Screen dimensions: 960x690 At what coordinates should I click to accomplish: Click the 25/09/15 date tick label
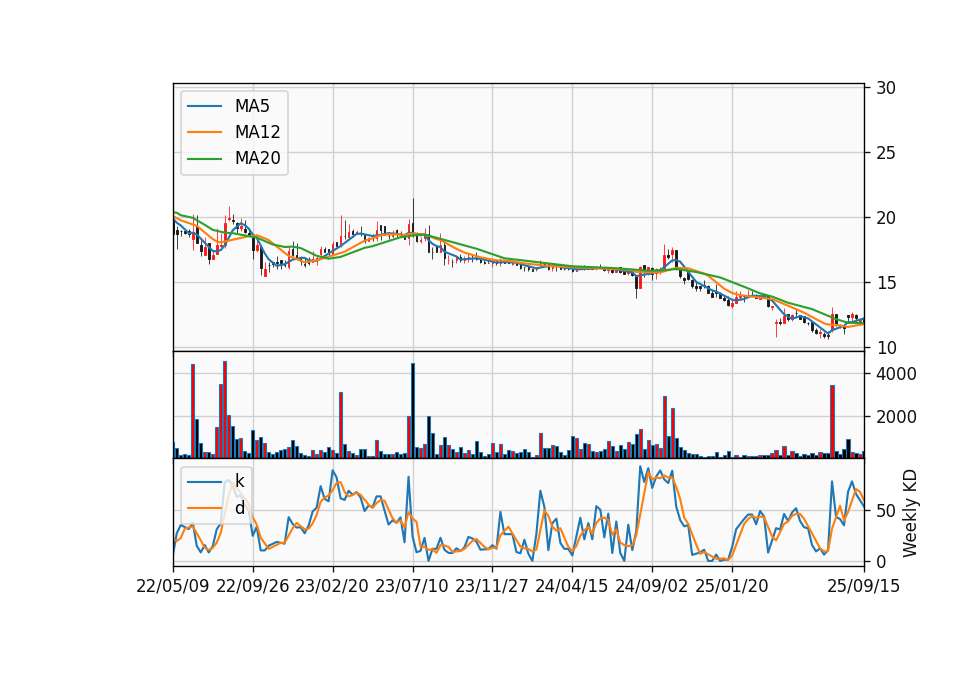coord(864,586)
